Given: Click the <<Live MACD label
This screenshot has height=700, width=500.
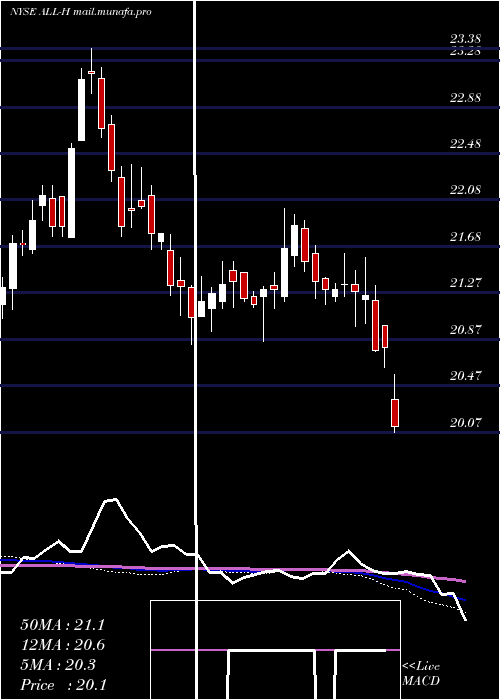Looking at the screenshot, I should (x=421, y=673).
